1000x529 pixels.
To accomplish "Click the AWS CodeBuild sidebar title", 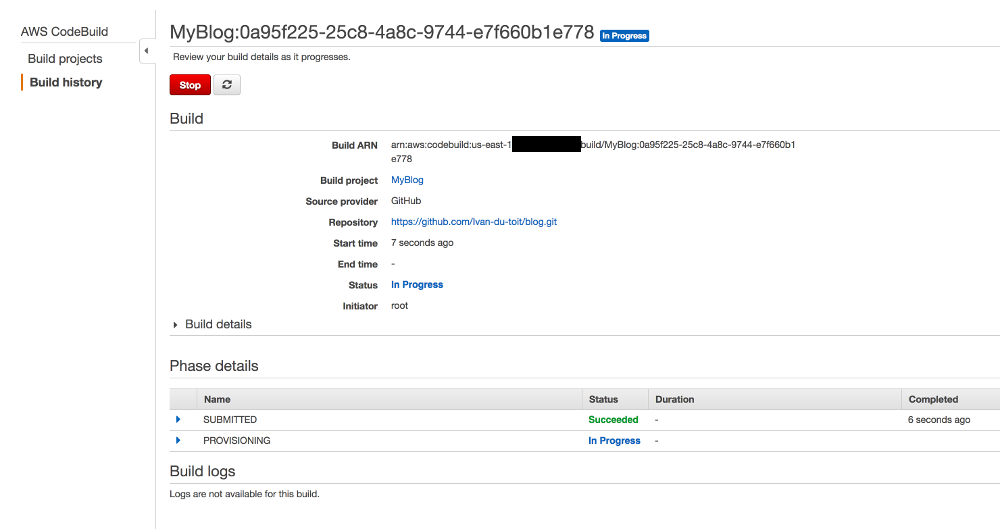I will (64, 32).
